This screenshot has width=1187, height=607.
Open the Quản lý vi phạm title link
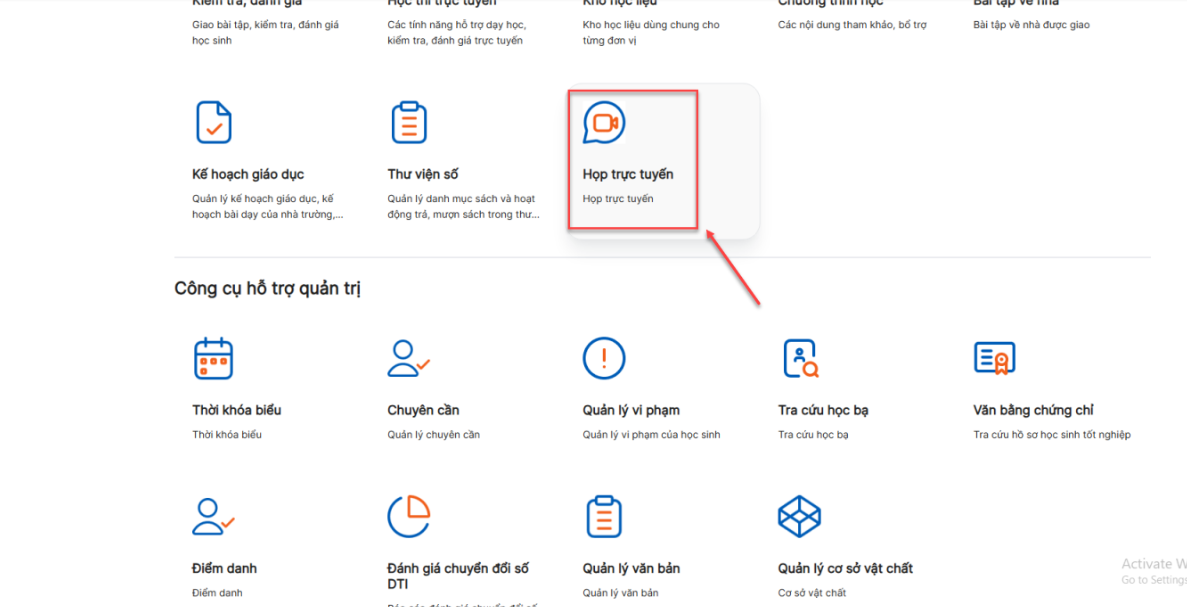click(631, 410)
